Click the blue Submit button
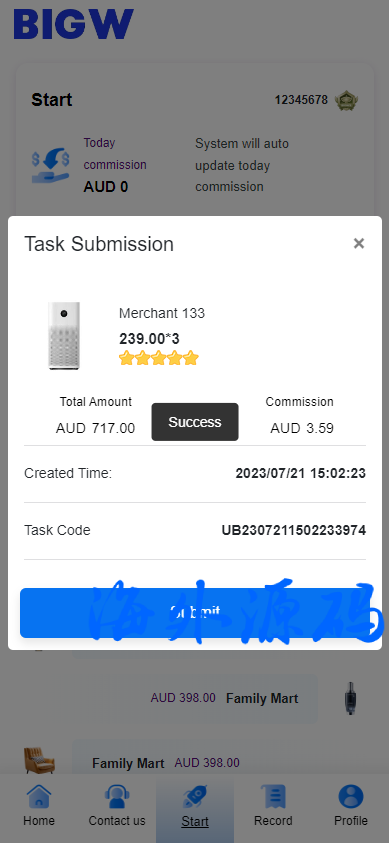Screen dimensions: 389x843 coord(194,613)
